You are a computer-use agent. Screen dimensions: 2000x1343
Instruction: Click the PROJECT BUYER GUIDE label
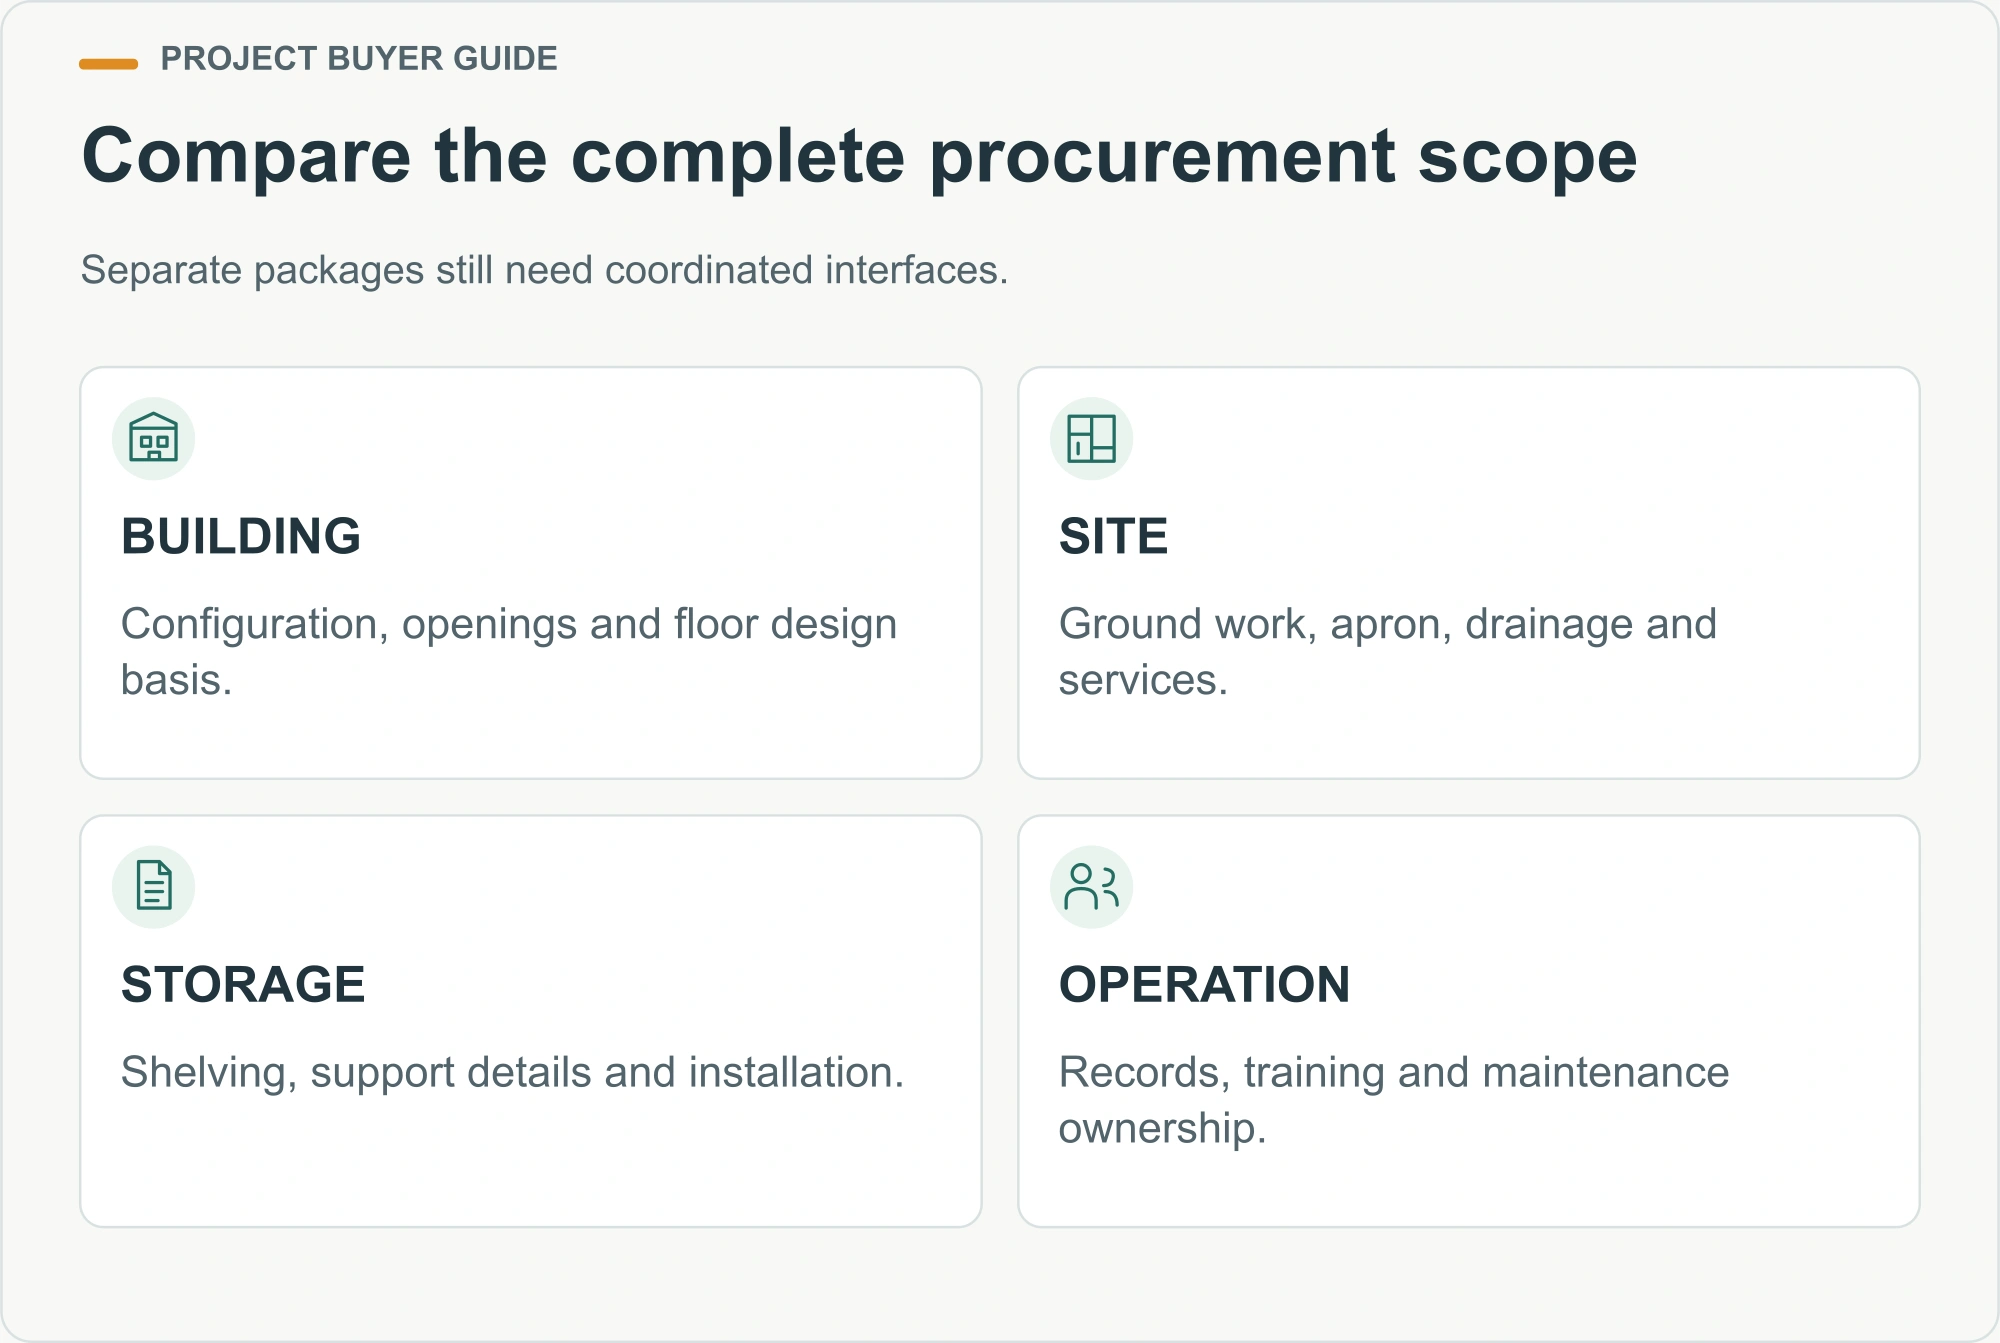[x=359, y=59]
